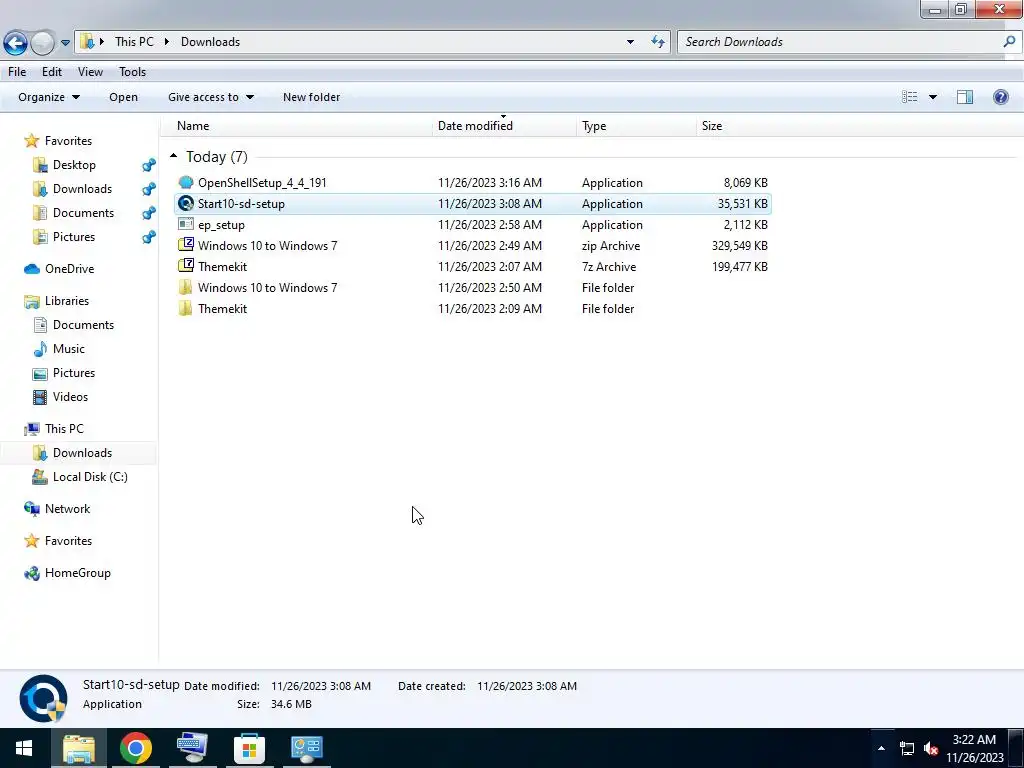This screenshot has height=768, width=1024.
Task: Click the Open toolbar button
Action: click(123, 97)
